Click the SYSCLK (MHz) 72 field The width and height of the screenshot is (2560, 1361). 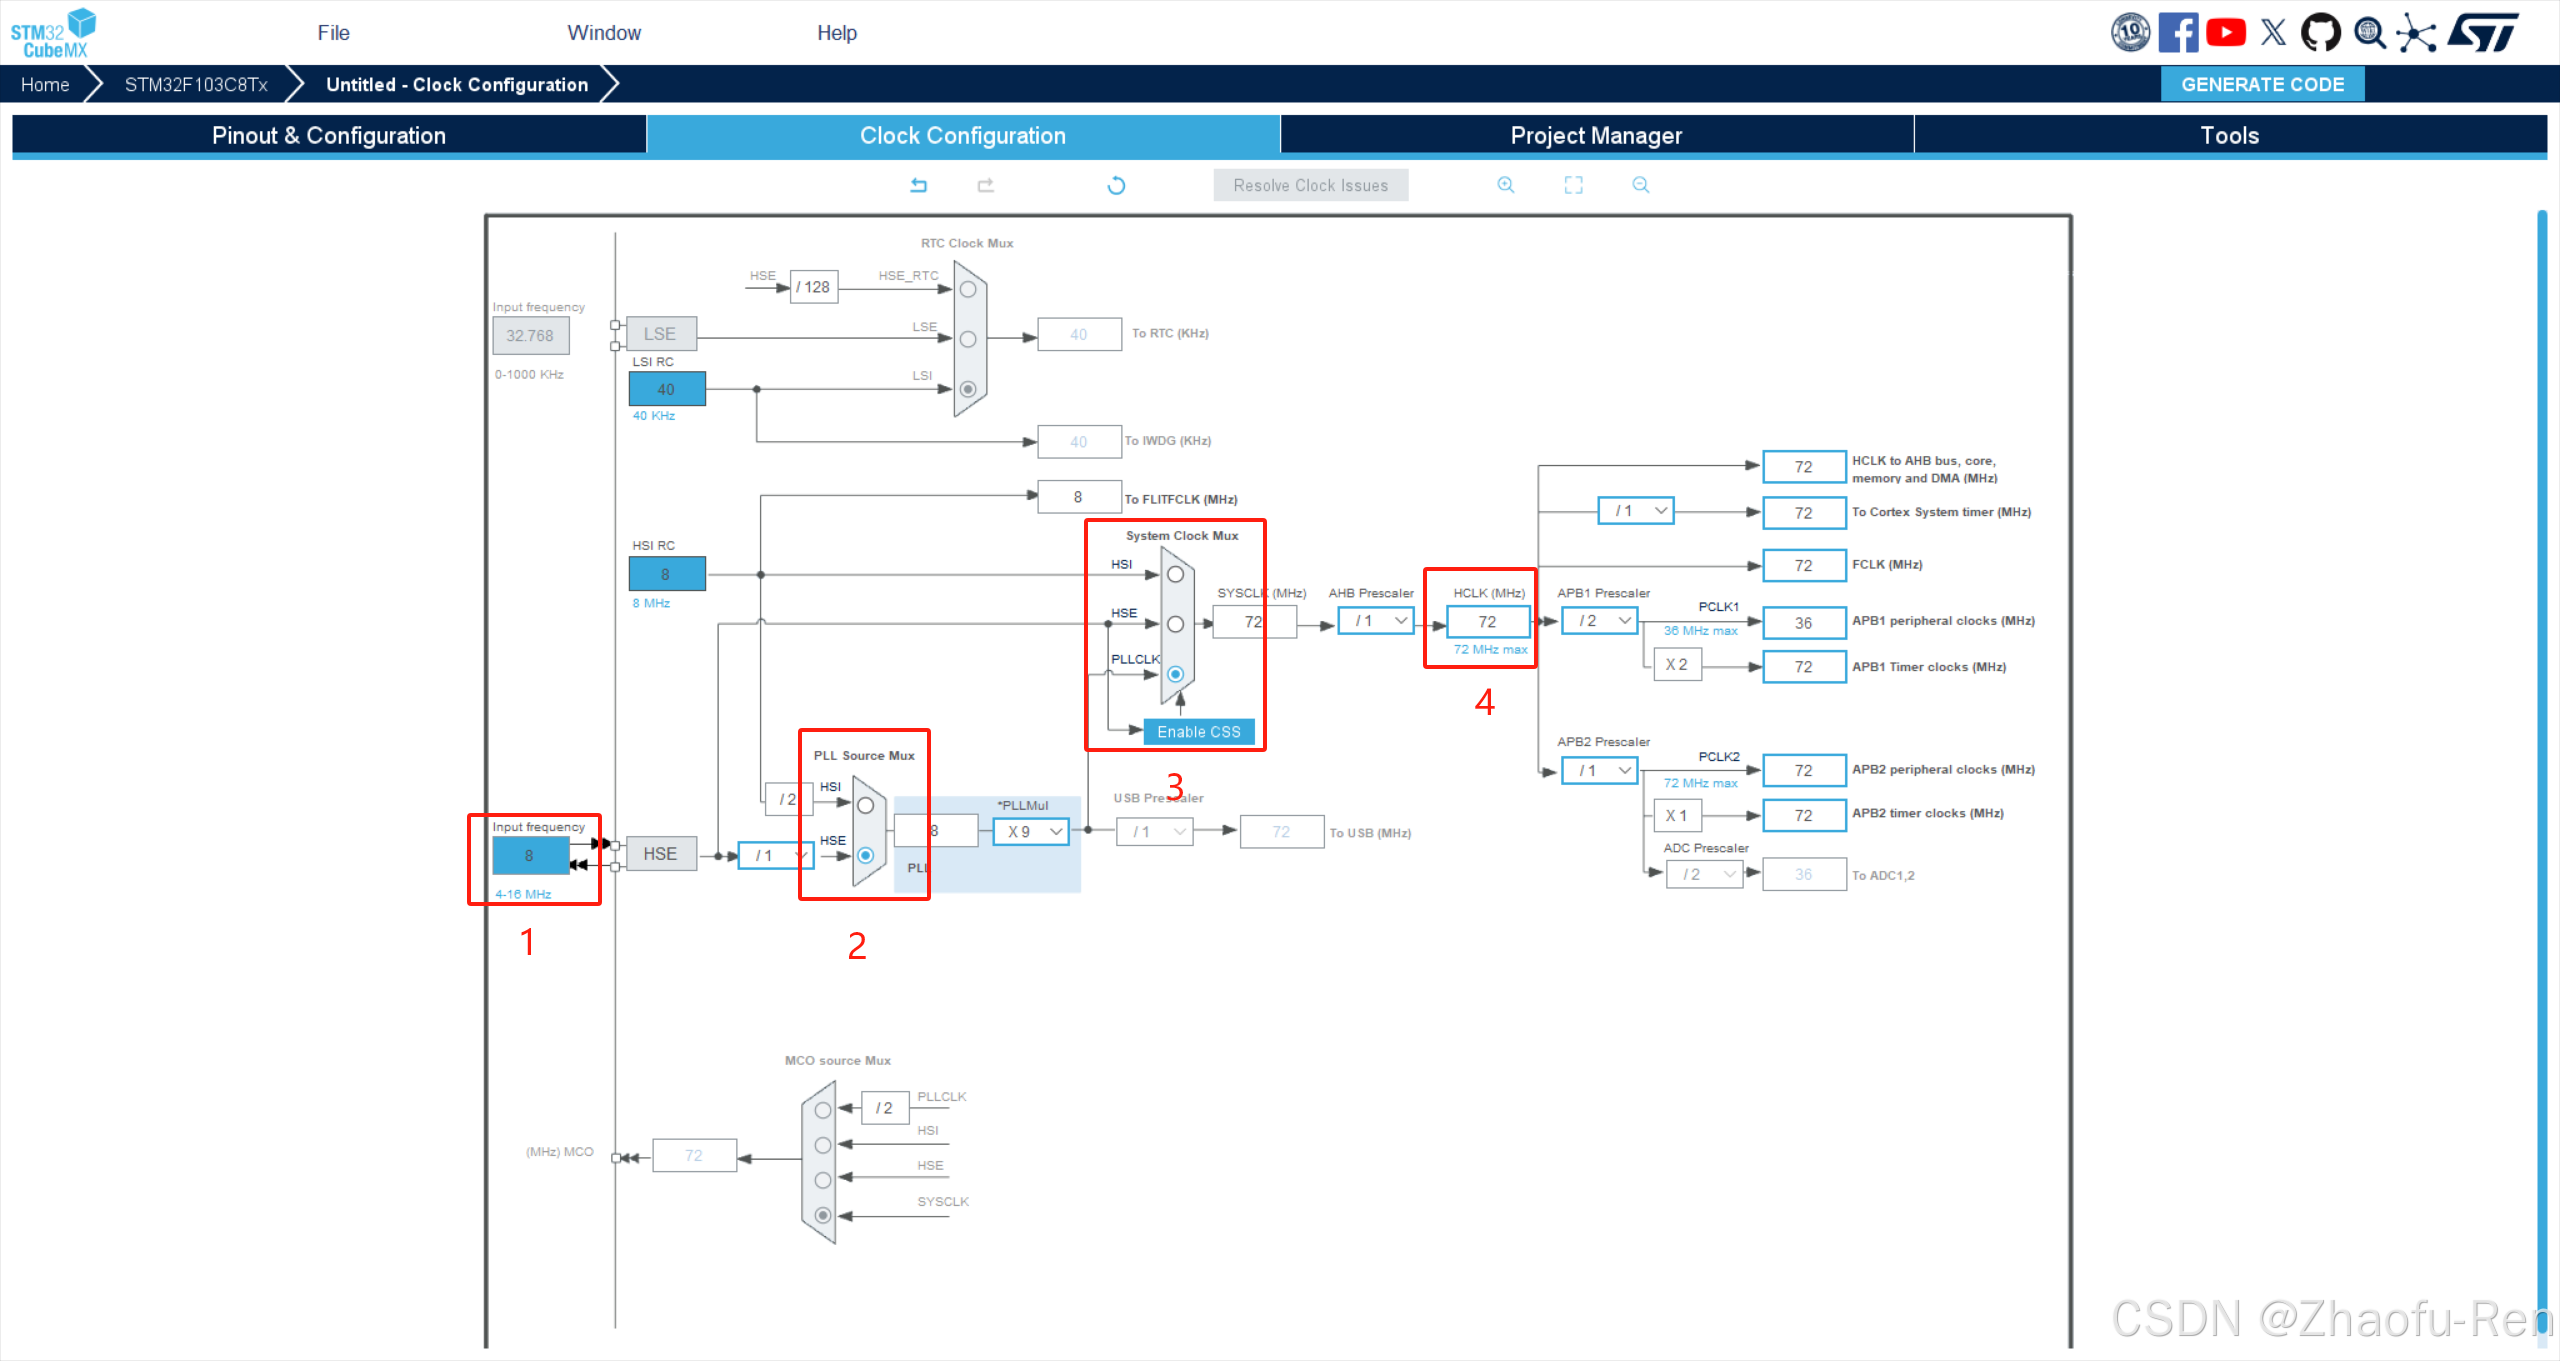tap(1254, 622)
